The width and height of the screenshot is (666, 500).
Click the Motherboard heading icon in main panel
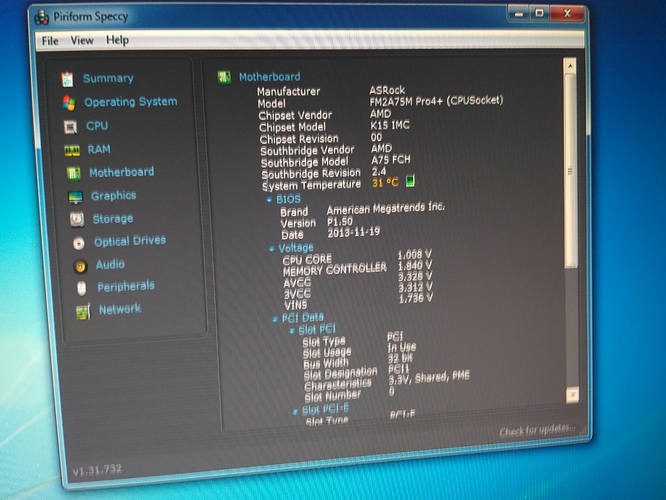click(224, 77)
